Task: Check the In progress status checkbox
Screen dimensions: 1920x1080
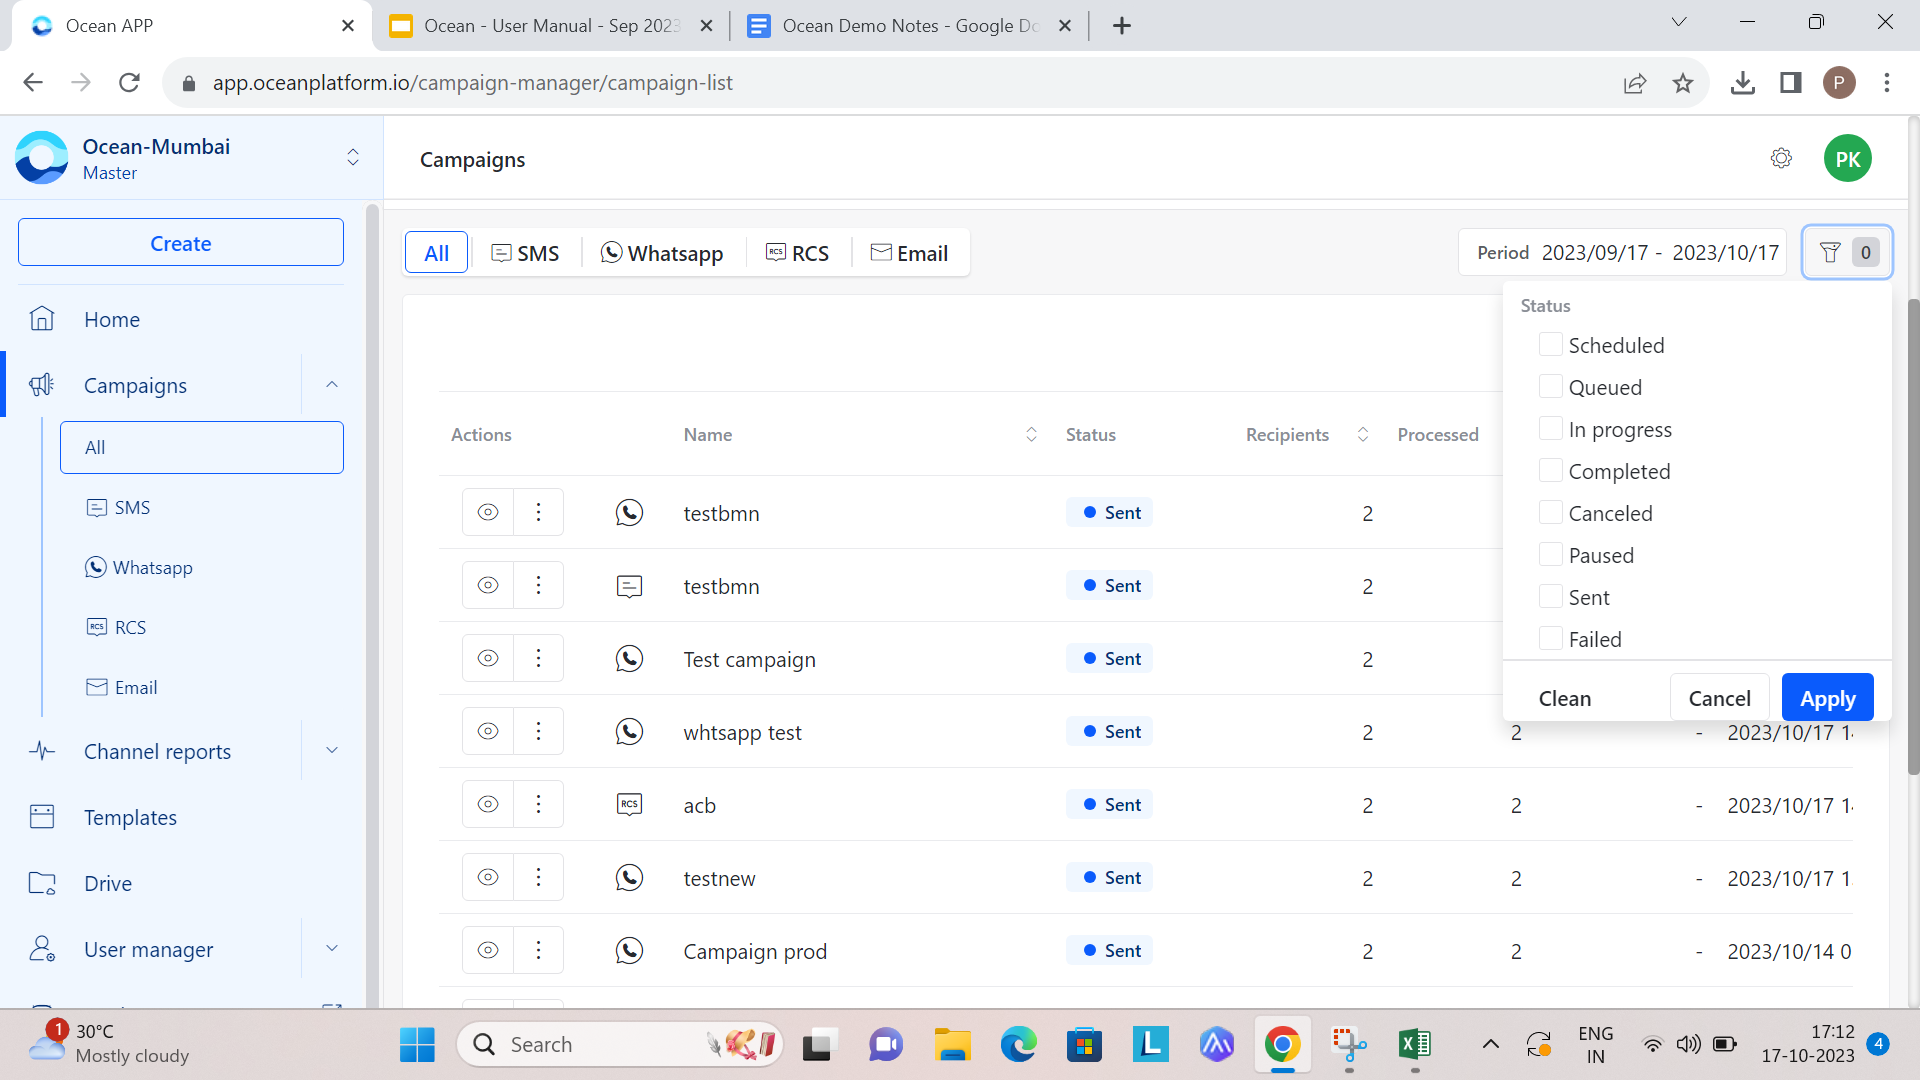Action: click(1550, 428)
